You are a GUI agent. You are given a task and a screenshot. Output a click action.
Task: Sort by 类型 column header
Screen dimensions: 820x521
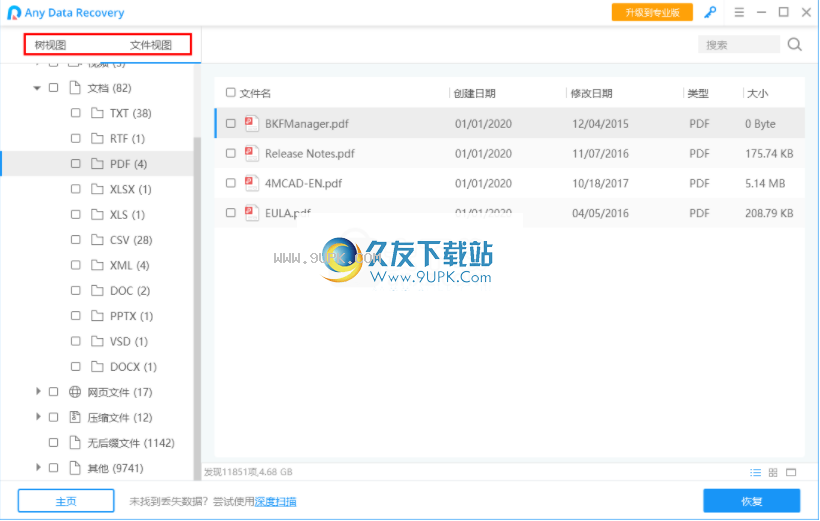(x=698, y=93)
